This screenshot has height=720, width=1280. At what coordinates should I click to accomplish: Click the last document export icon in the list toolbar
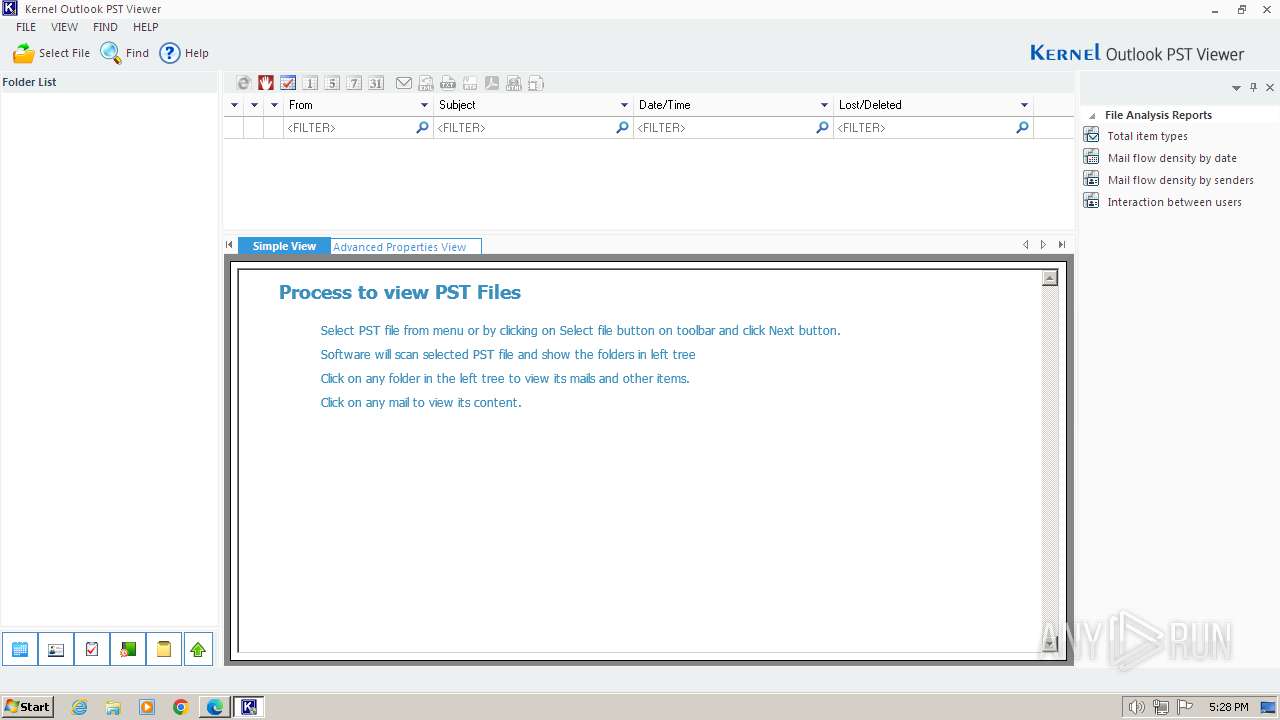(x=536, y=83)
